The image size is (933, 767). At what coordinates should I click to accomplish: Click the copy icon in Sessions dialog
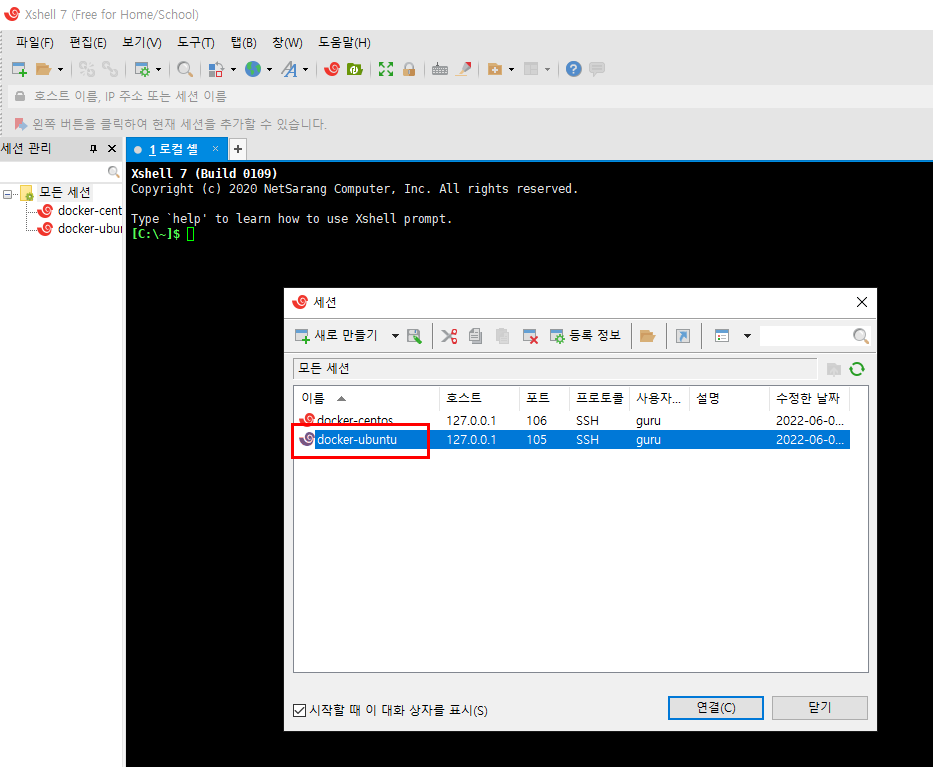475,336
